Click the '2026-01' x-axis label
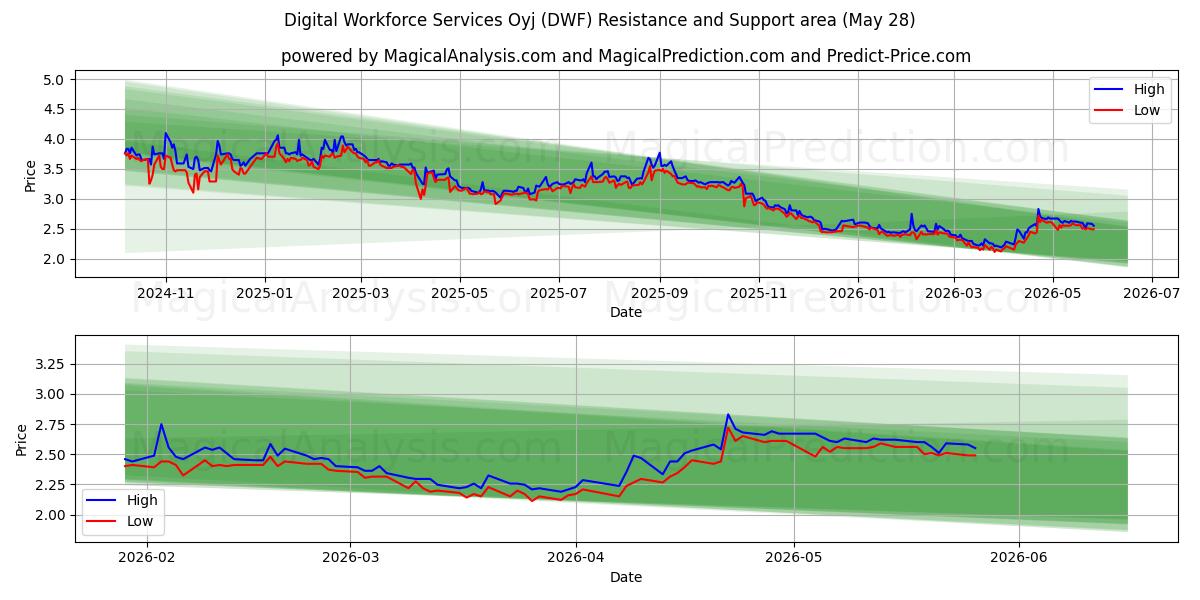 coord(858,294)
